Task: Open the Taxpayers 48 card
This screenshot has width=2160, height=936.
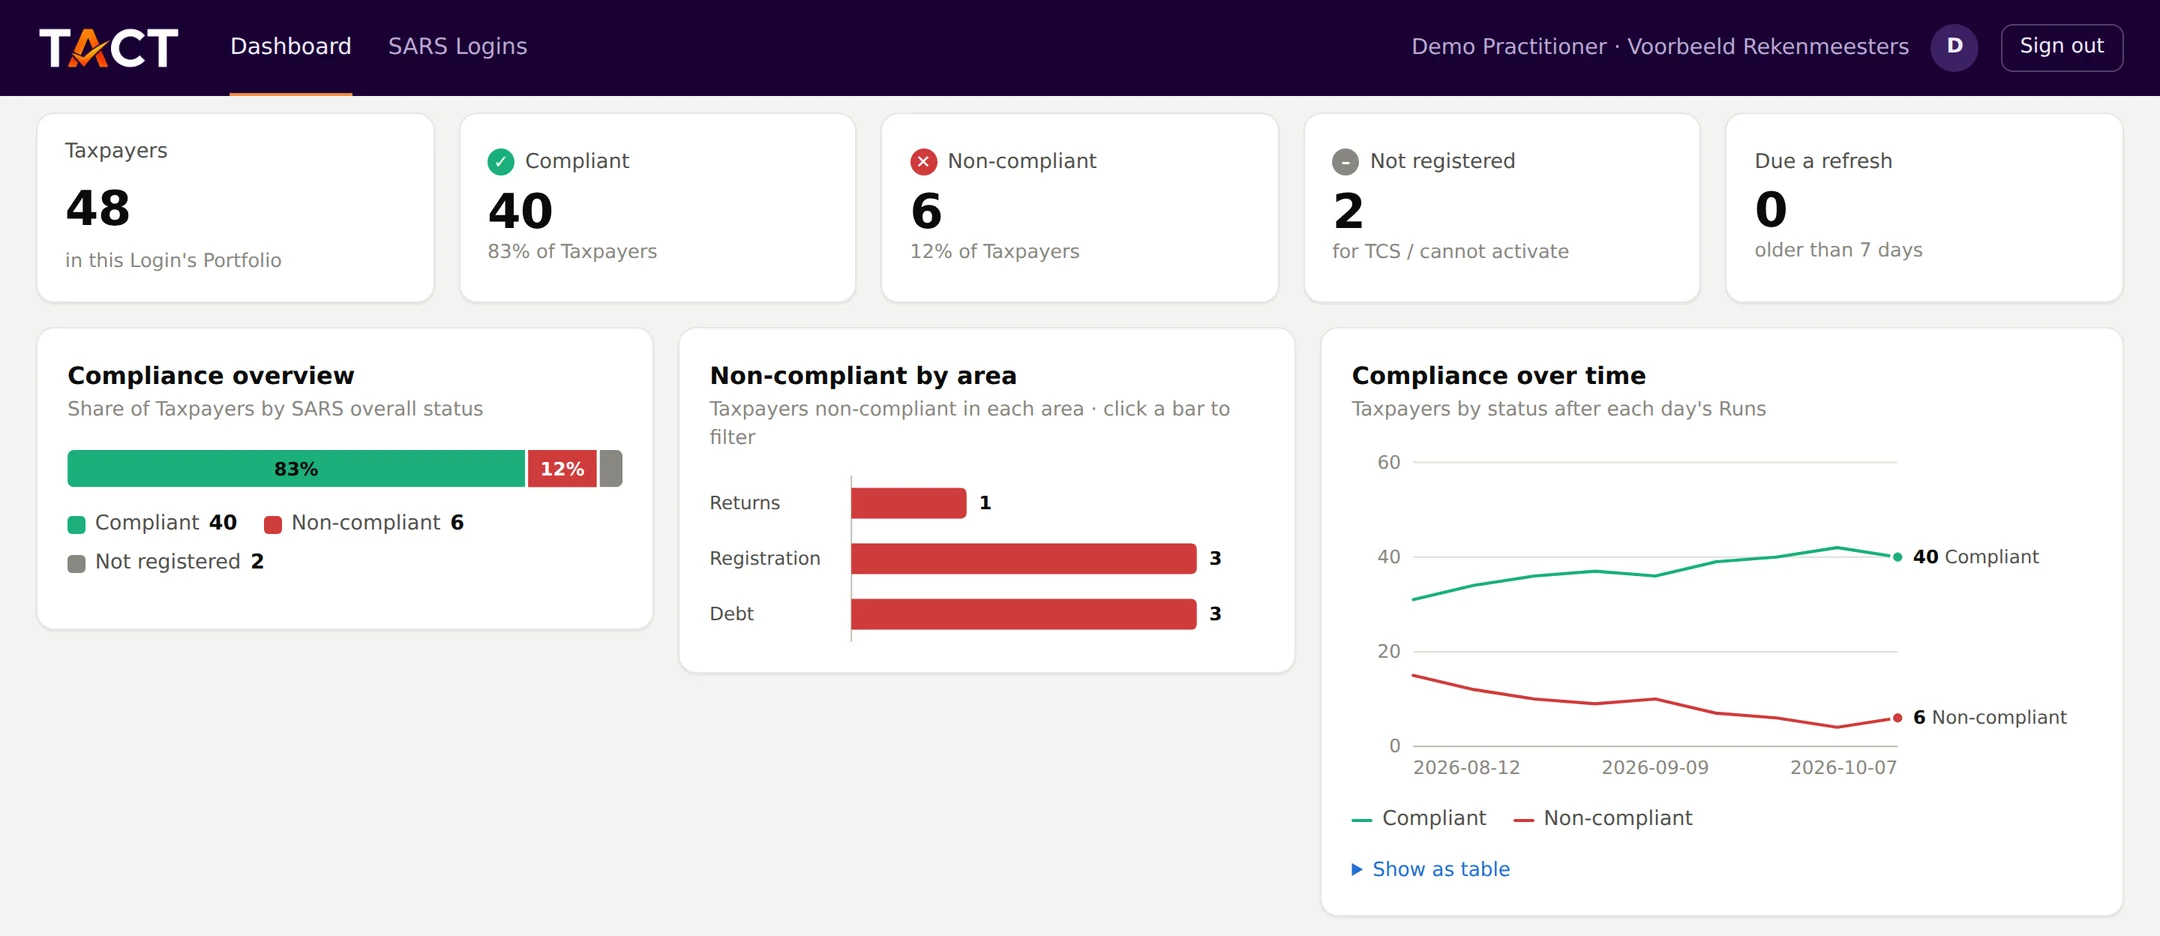Action: pyautogui.click(x=235, y=207)
